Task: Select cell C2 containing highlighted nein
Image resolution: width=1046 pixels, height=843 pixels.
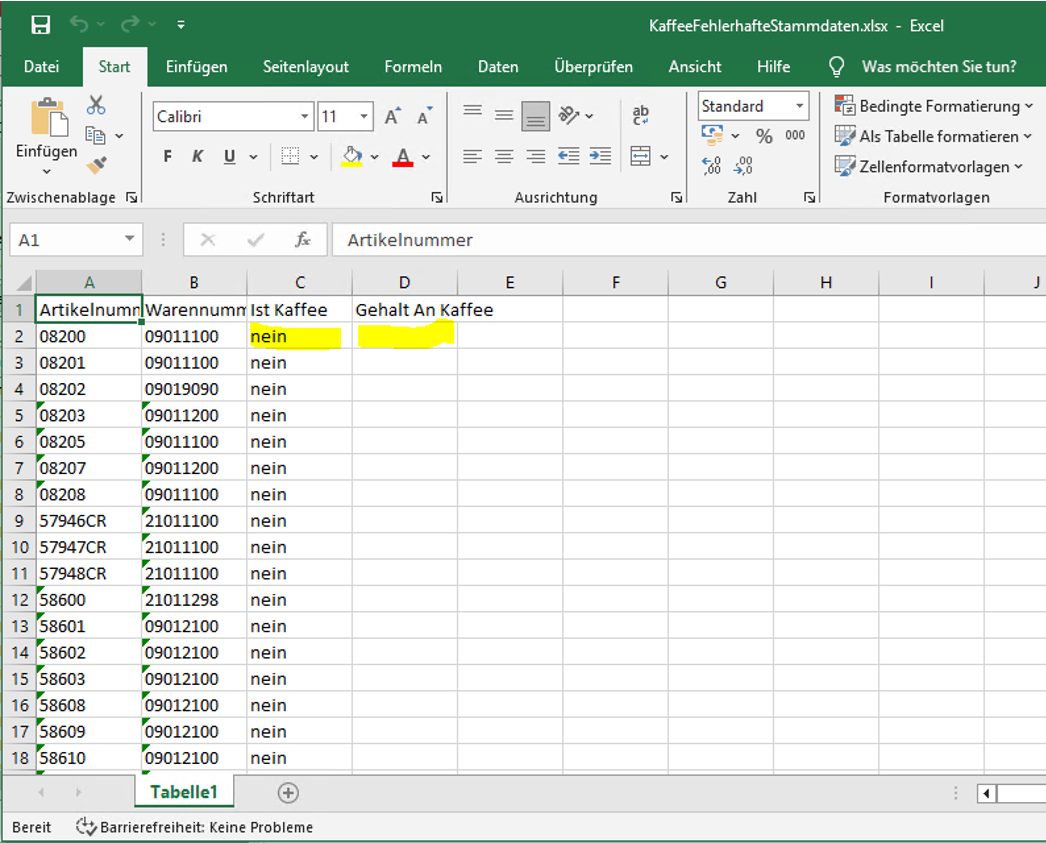Action: click(298, 336)
